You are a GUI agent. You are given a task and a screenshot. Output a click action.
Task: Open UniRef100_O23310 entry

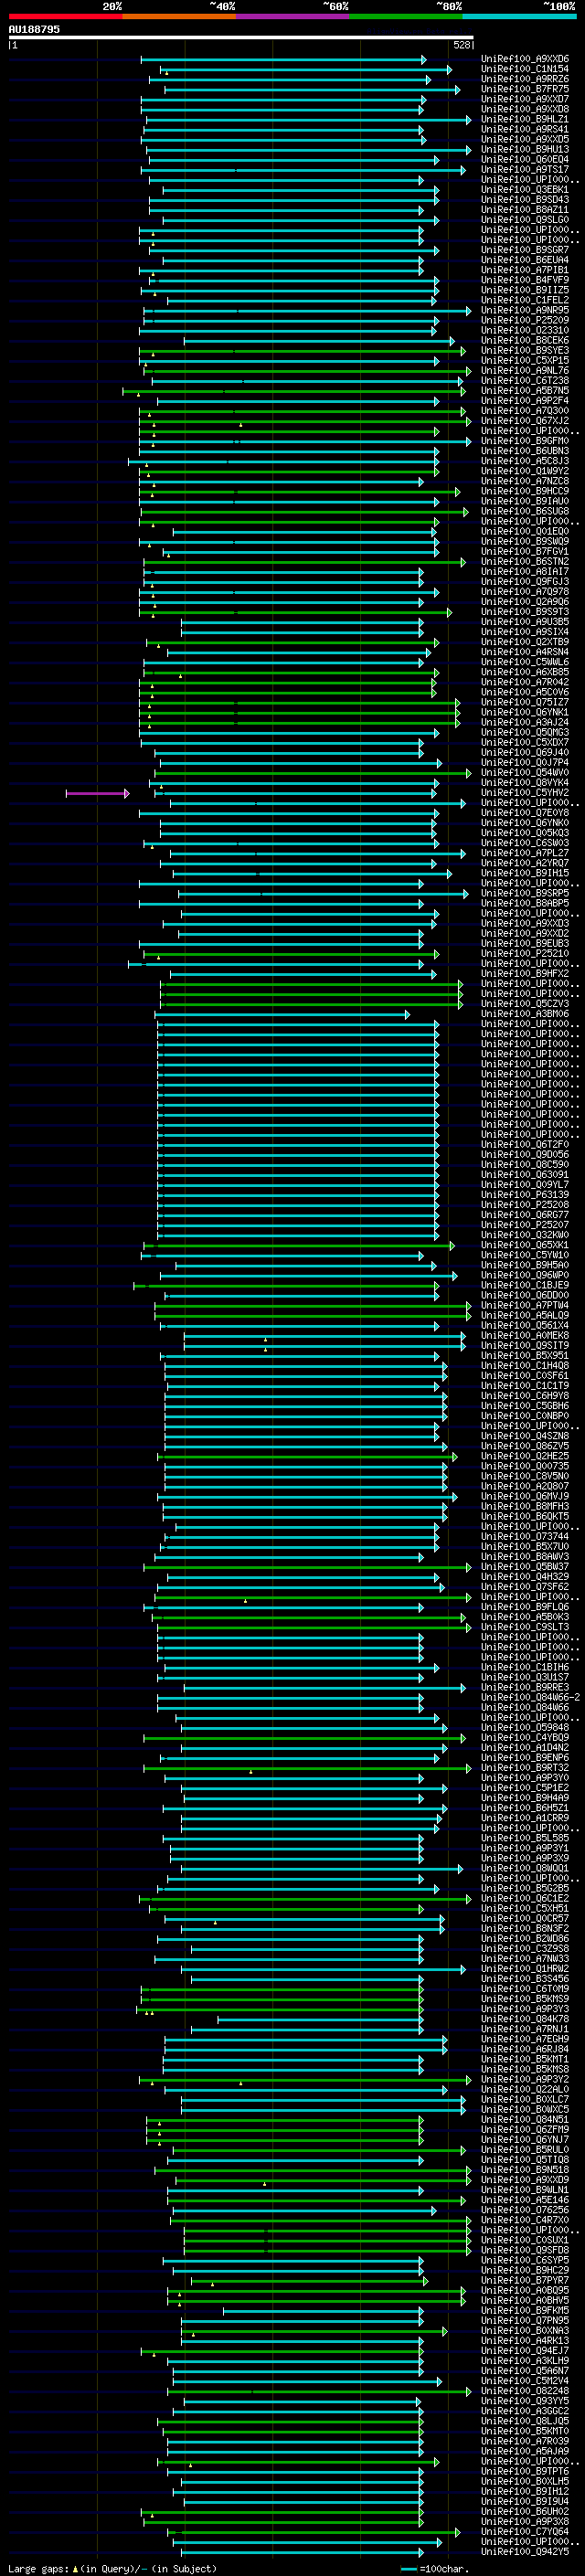[525, 331]
